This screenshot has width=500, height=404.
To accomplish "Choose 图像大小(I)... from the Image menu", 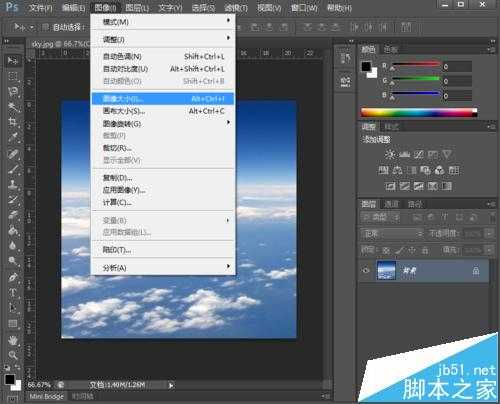I will pyautogui.click(x=163, y=99).
